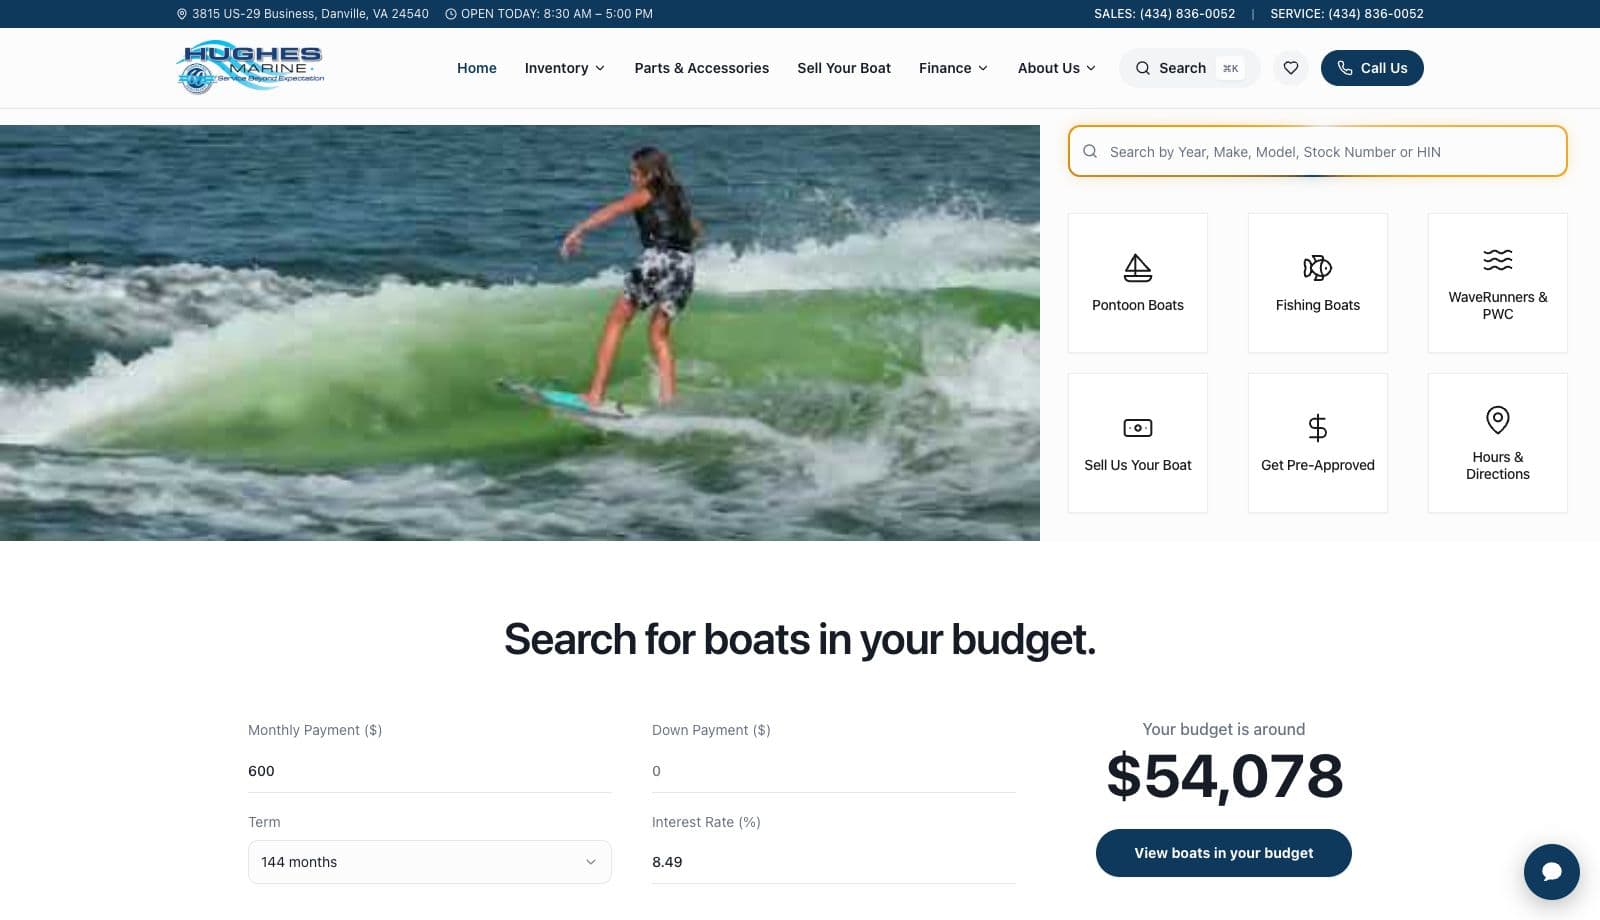The height and width of the screenshot is (920, 1600).
Task: Open the chat bubble widget
Action: [1552, 872]
